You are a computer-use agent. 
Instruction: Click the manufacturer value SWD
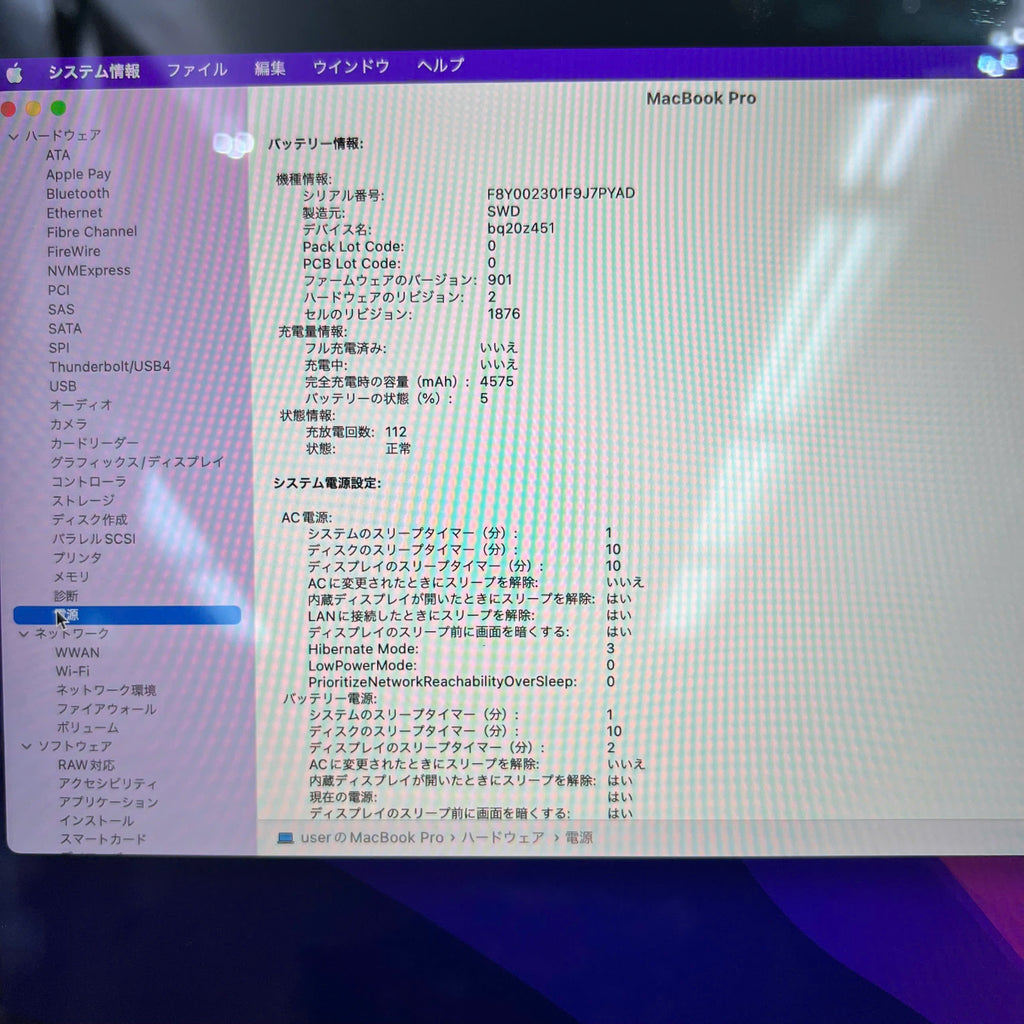(x=504, y=212)
